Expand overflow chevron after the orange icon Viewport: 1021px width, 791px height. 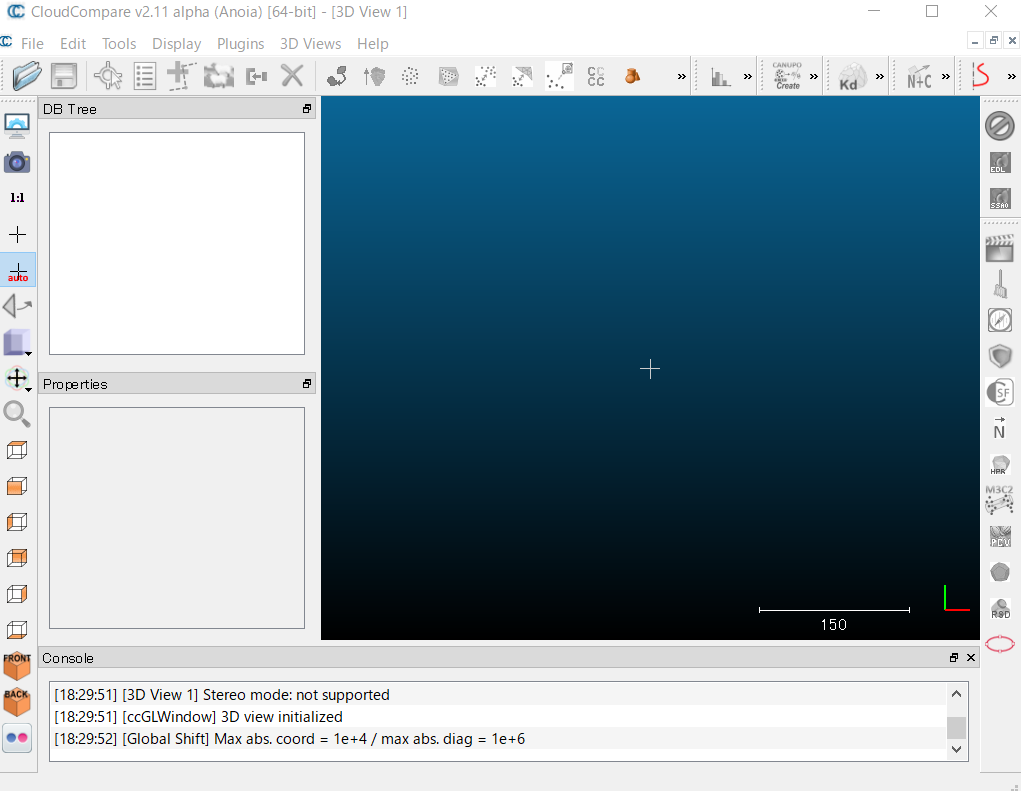[682, 77]
